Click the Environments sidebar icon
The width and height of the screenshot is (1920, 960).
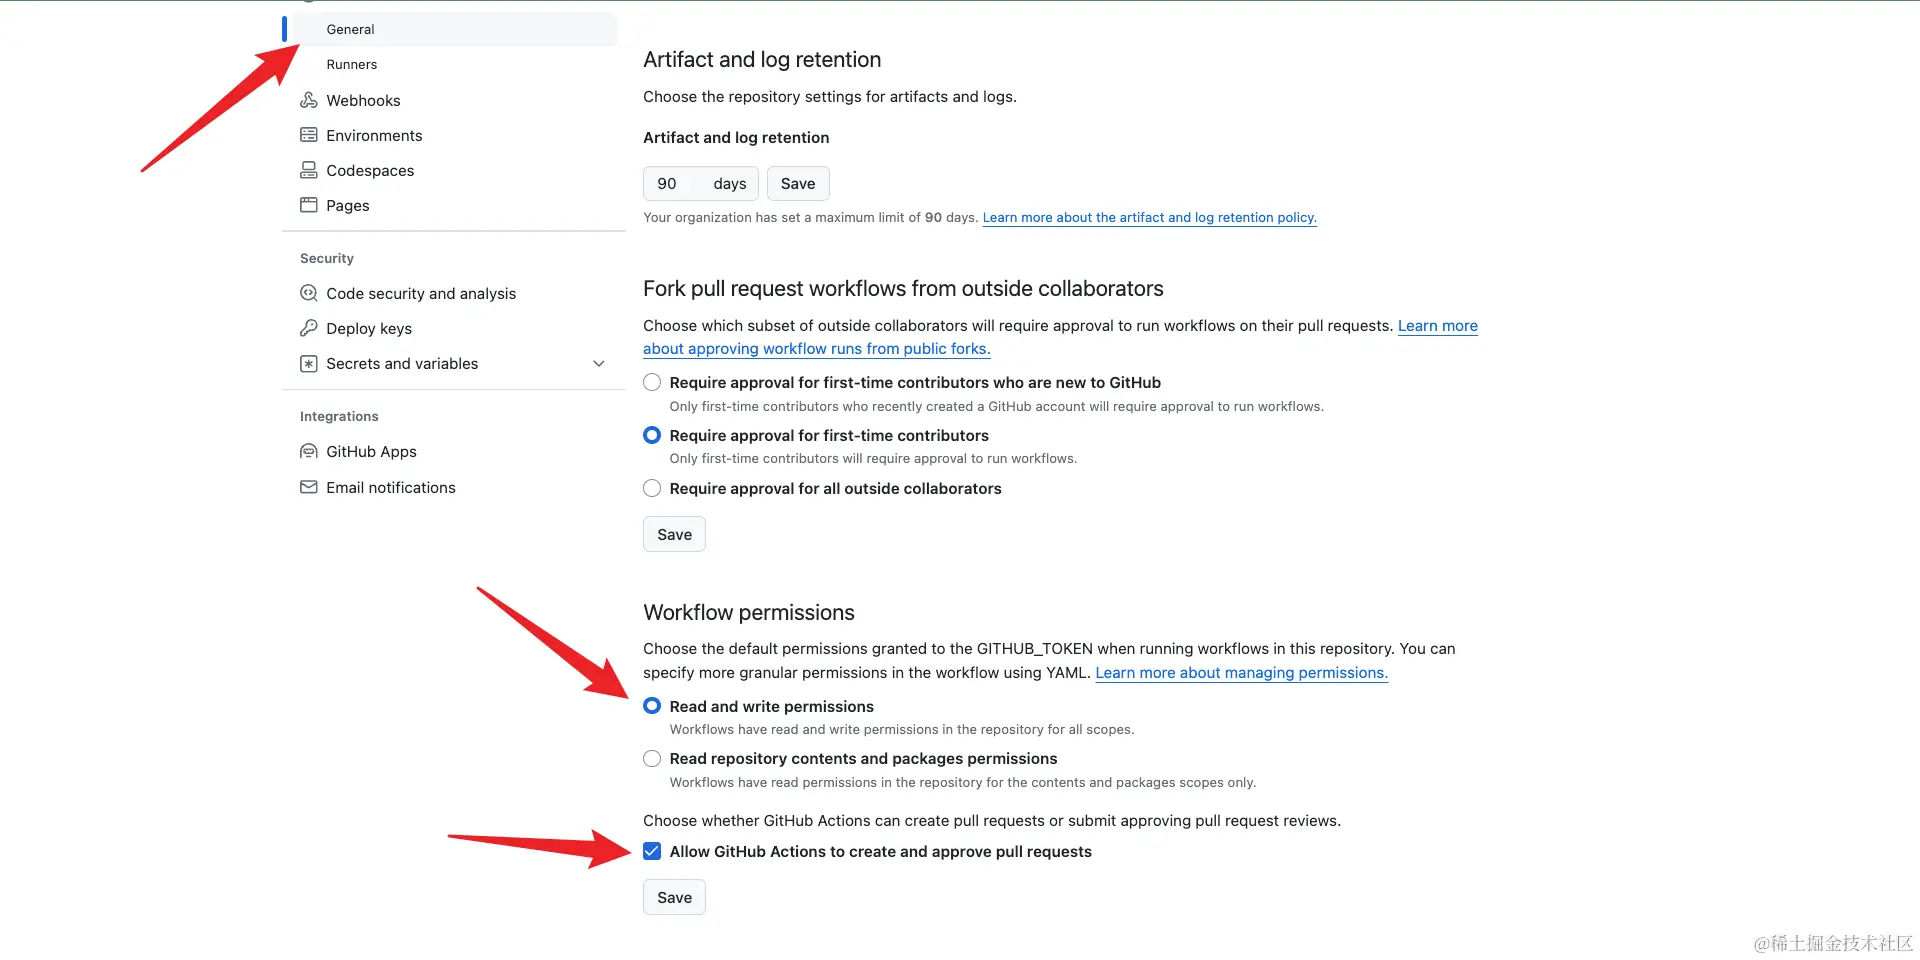309,135
